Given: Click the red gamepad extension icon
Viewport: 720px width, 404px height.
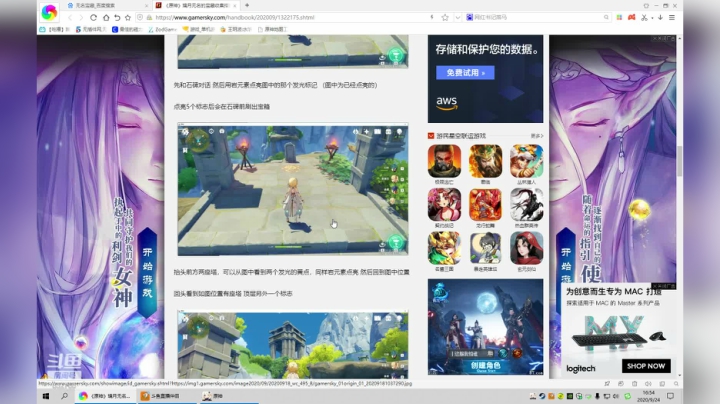Looking at the screenshot, I should tap(632, 17).
